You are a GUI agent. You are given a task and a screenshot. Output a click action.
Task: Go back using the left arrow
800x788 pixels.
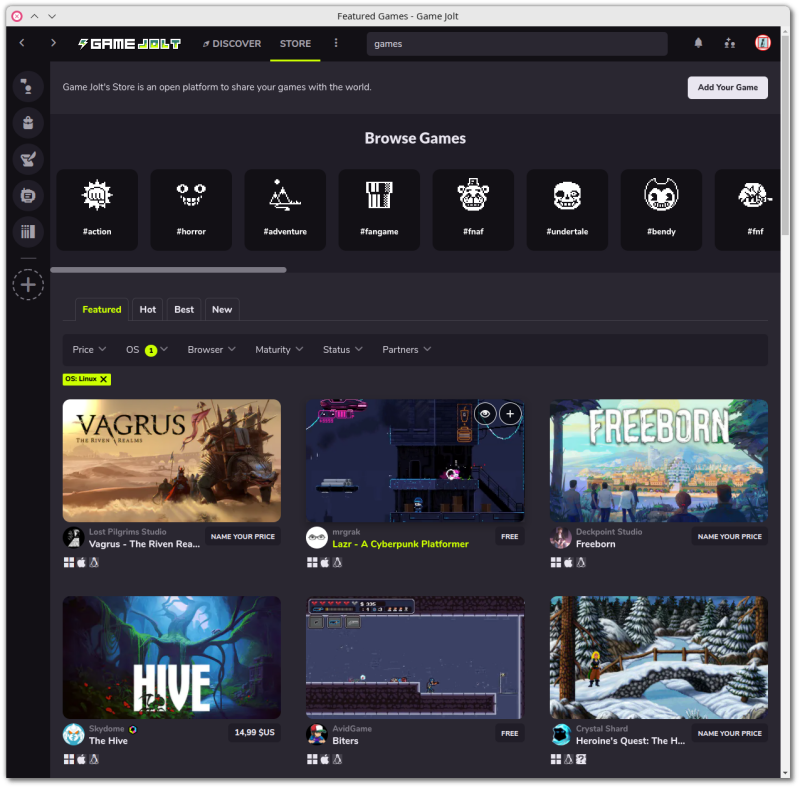22,43
